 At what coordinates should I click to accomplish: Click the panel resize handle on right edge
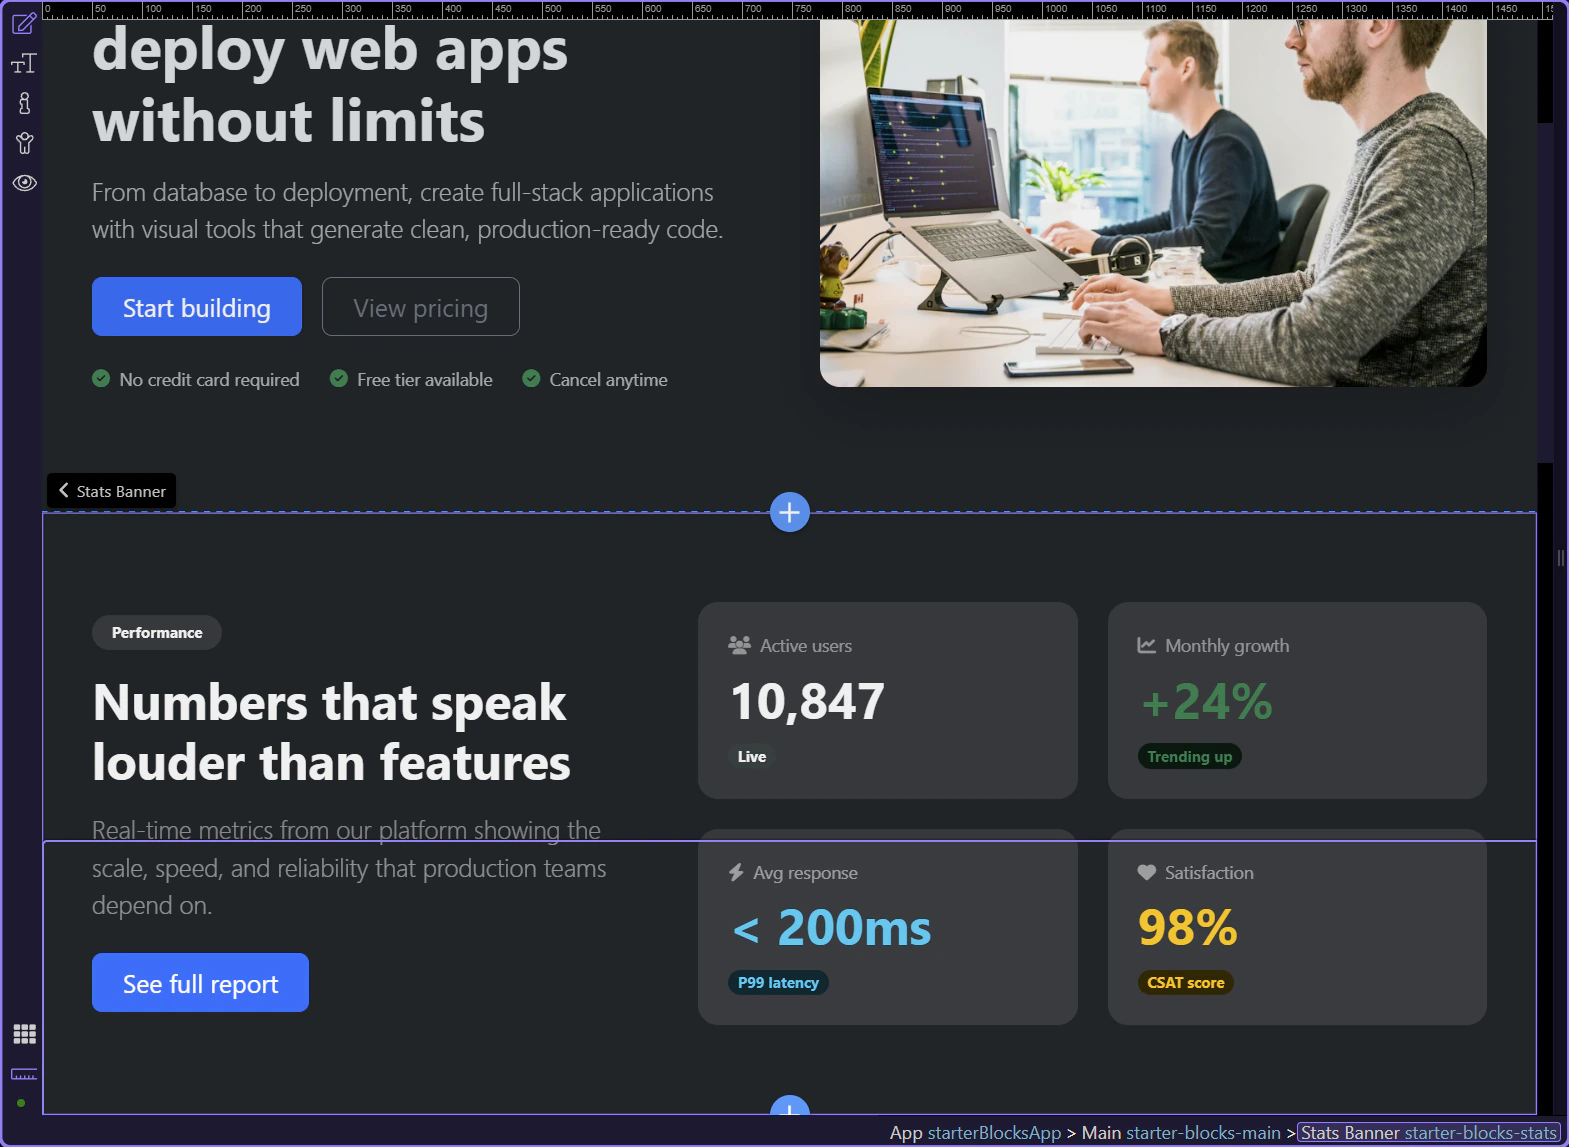[x=1560, y=558]
